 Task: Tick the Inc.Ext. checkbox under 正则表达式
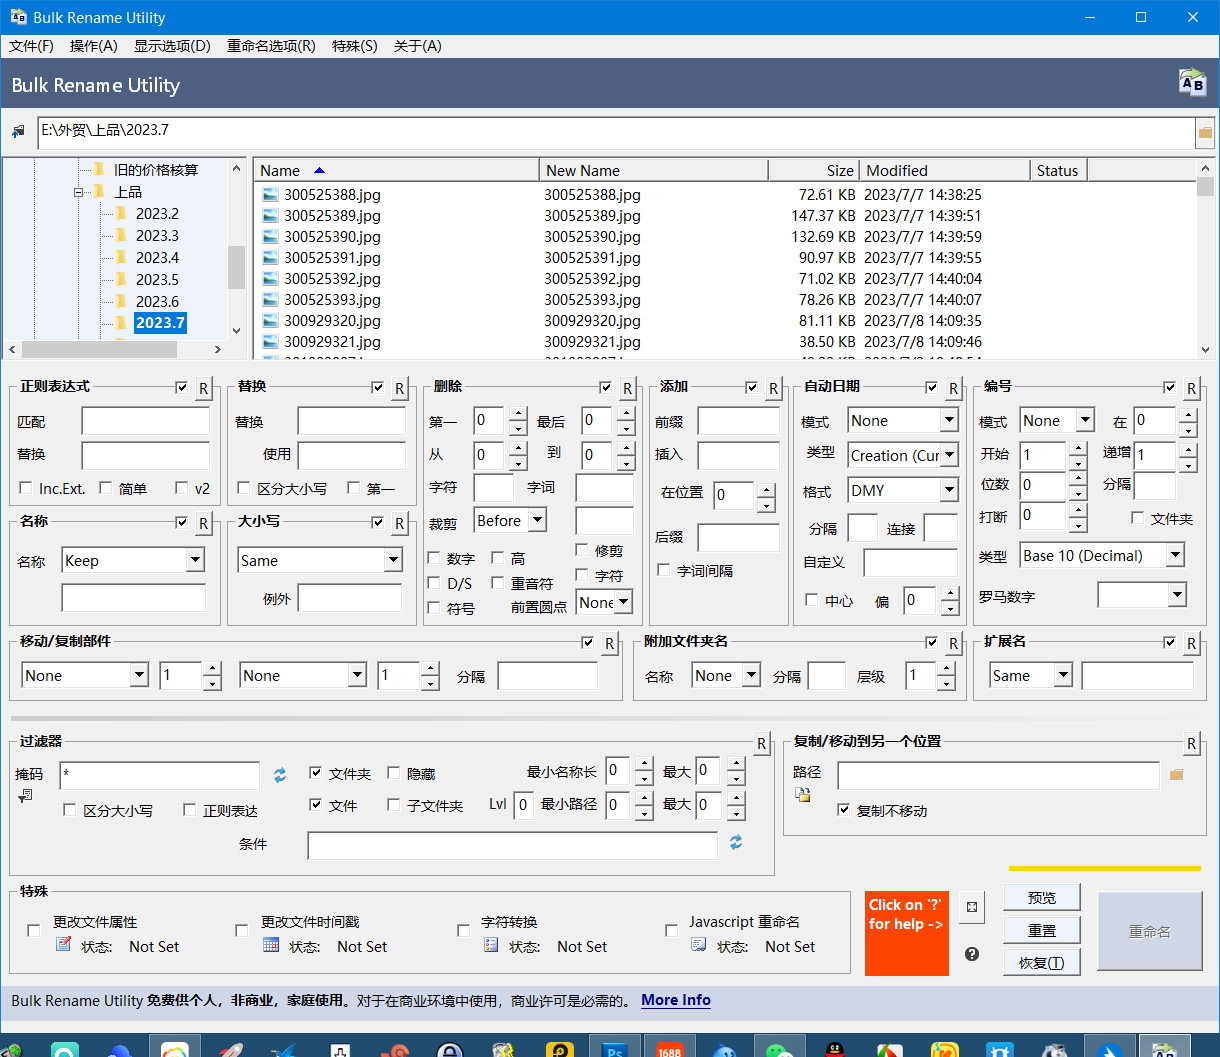coord(26,488)
